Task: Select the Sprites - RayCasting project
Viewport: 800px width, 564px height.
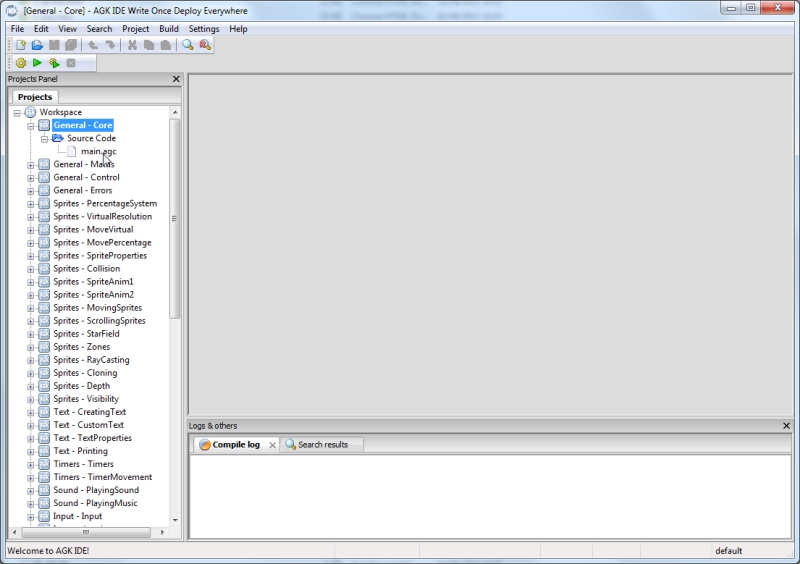Action: (91, 360)
